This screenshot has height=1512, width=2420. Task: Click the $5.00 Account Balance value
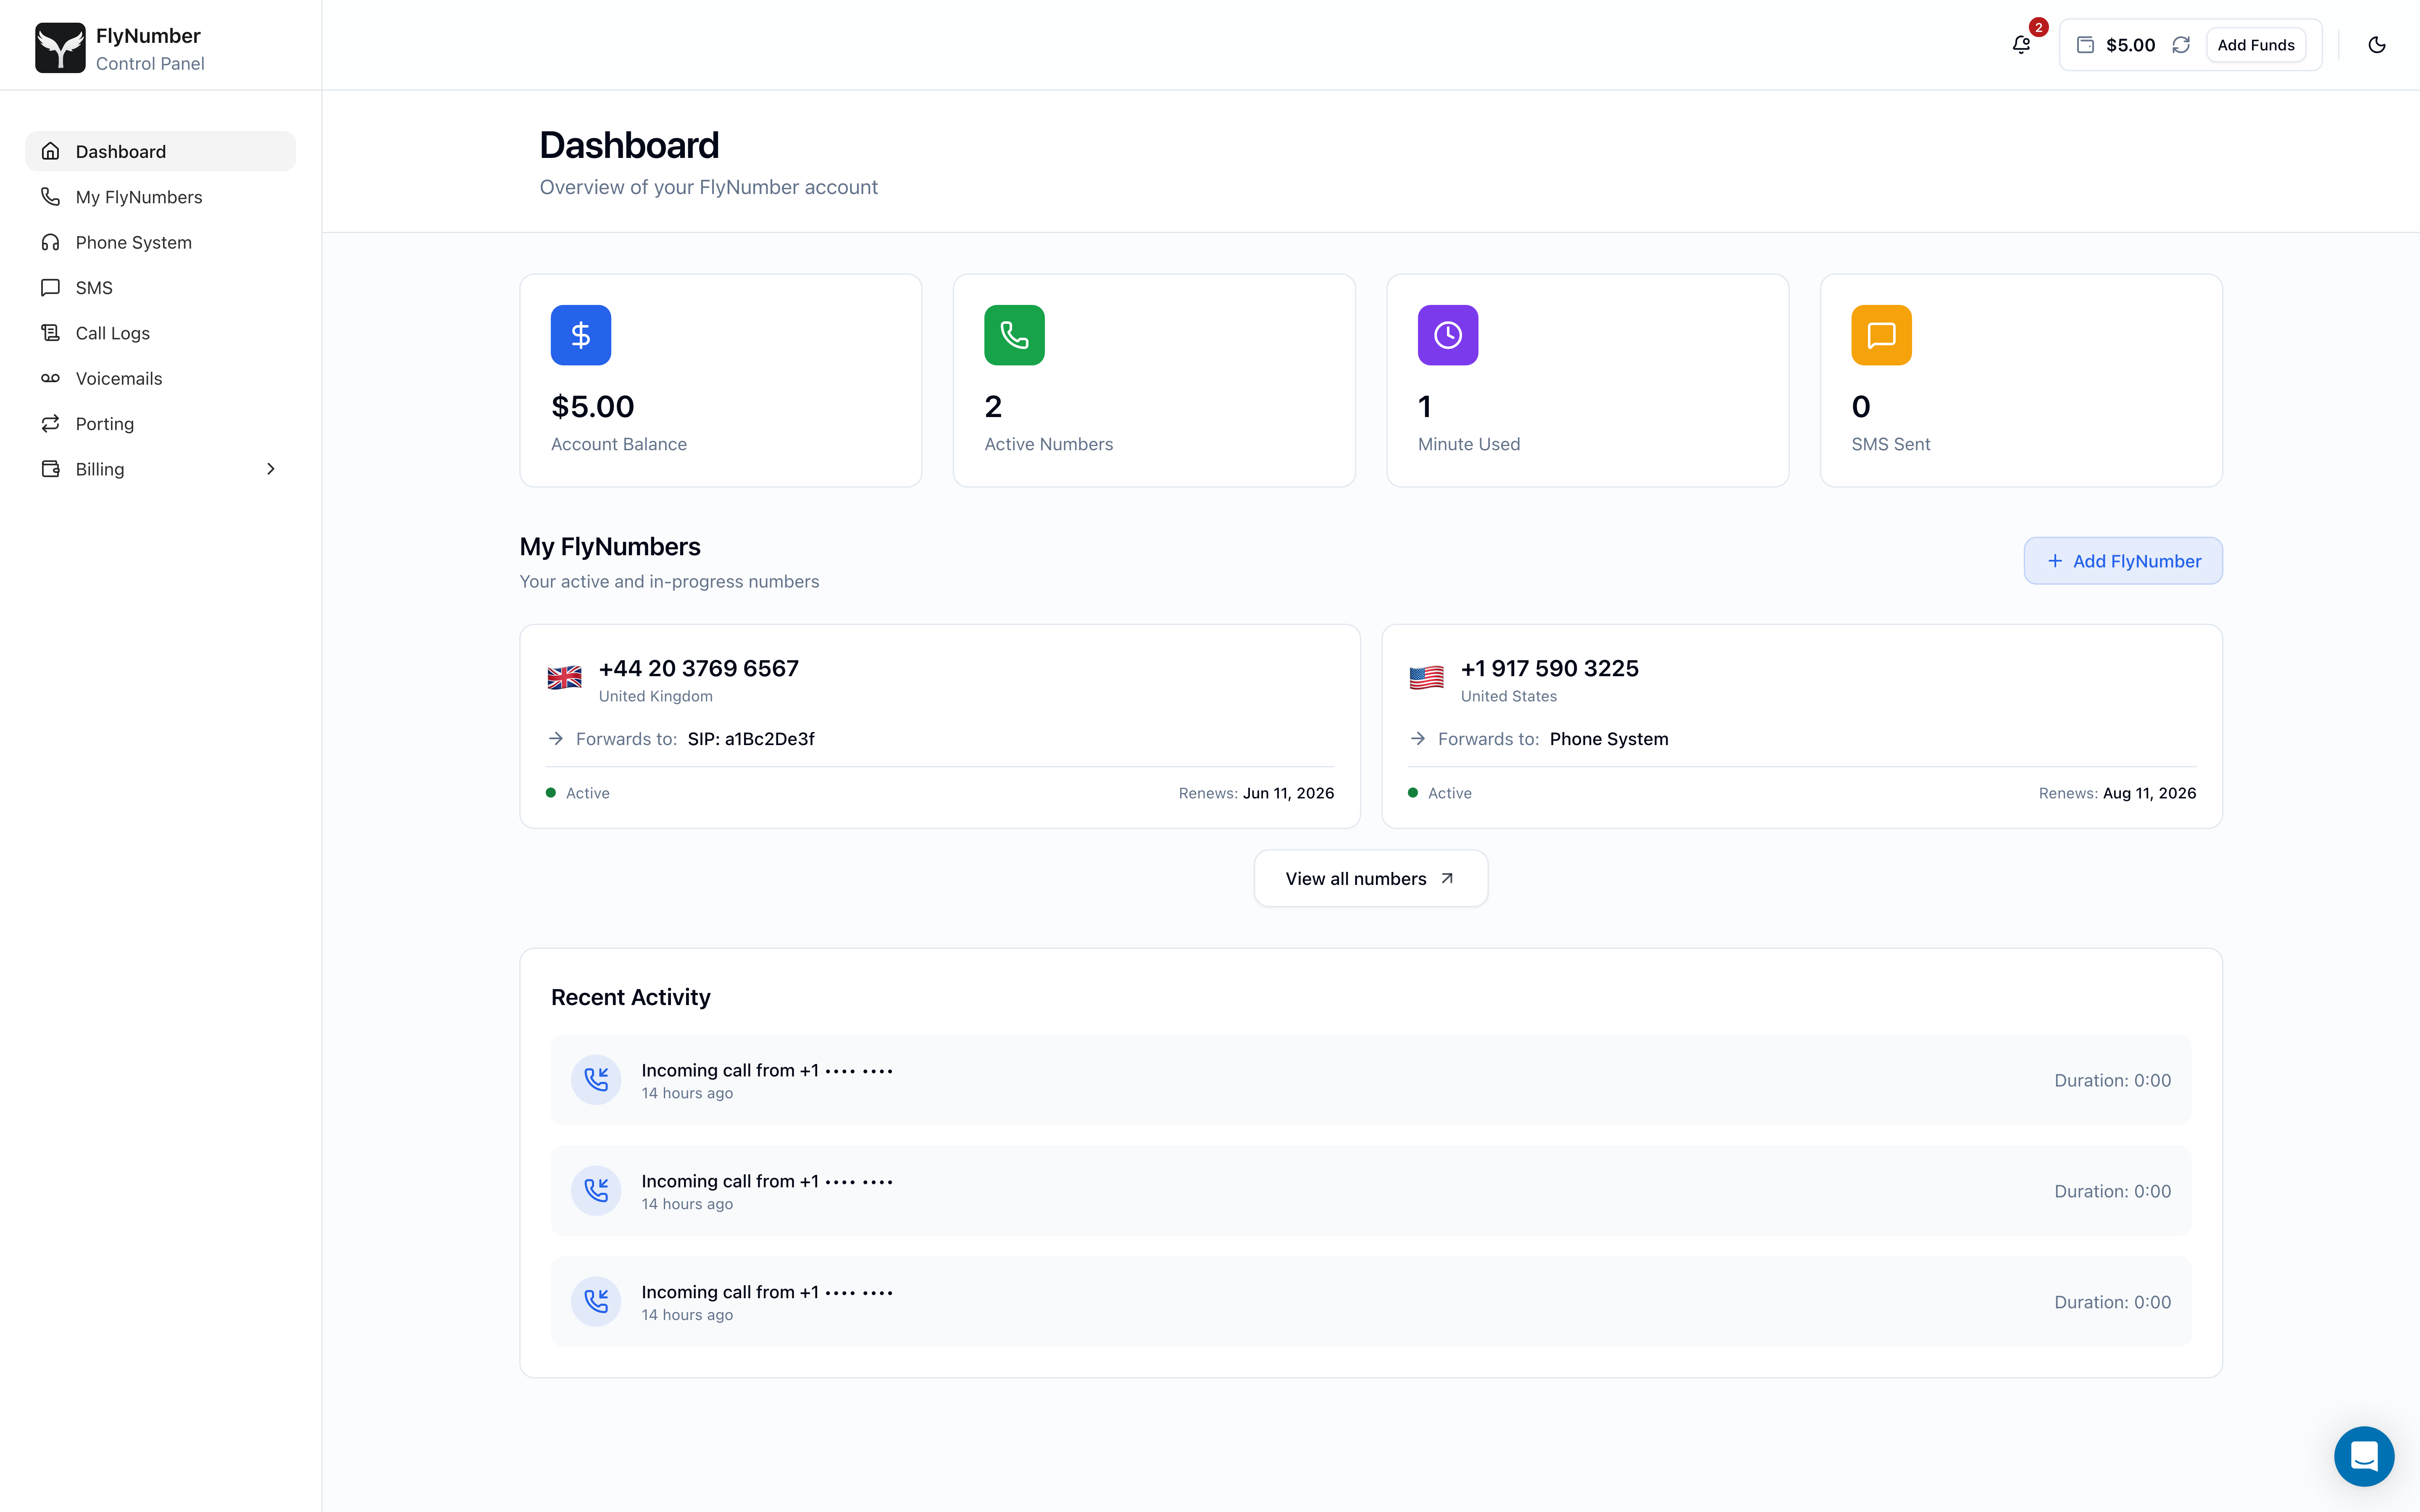(x=593, y=407)
